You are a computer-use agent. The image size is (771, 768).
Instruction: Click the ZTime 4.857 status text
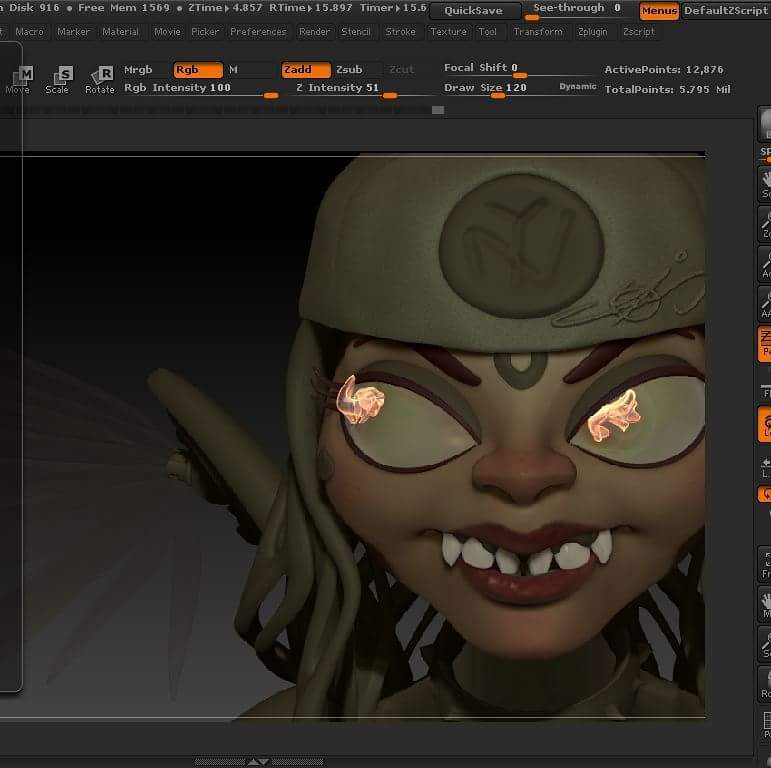point(225,8)
